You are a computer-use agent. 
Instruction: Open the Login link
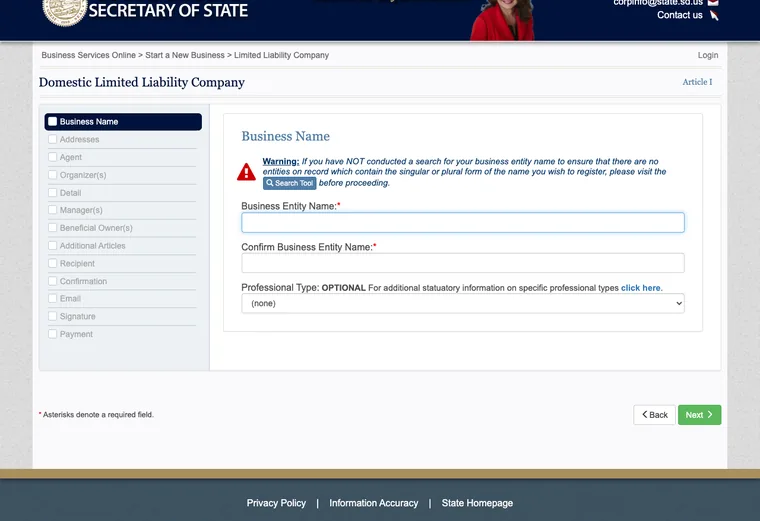tap(708, 55)
